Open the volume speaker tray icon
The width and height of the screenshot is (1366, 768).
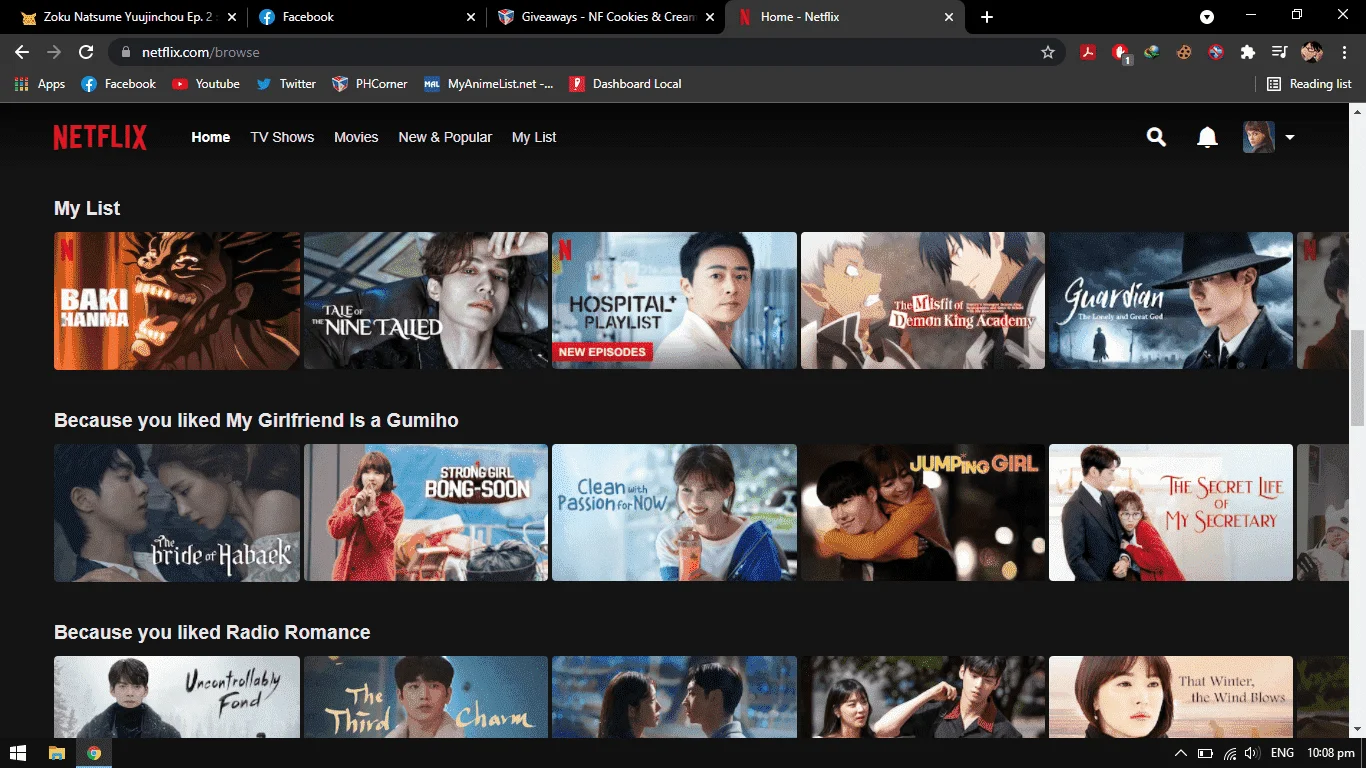pos(1251,753)
